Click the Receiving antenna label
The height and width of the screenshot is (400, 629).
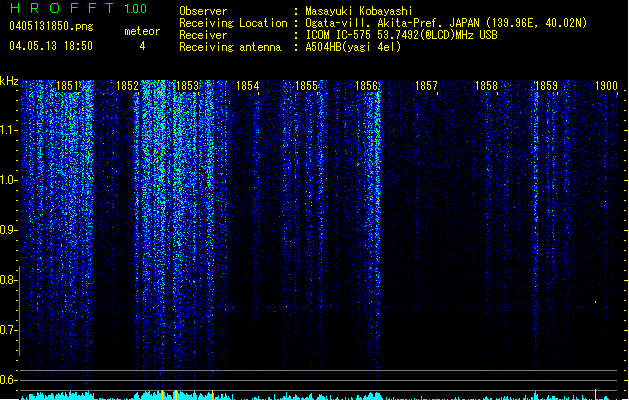click(230, 47)
